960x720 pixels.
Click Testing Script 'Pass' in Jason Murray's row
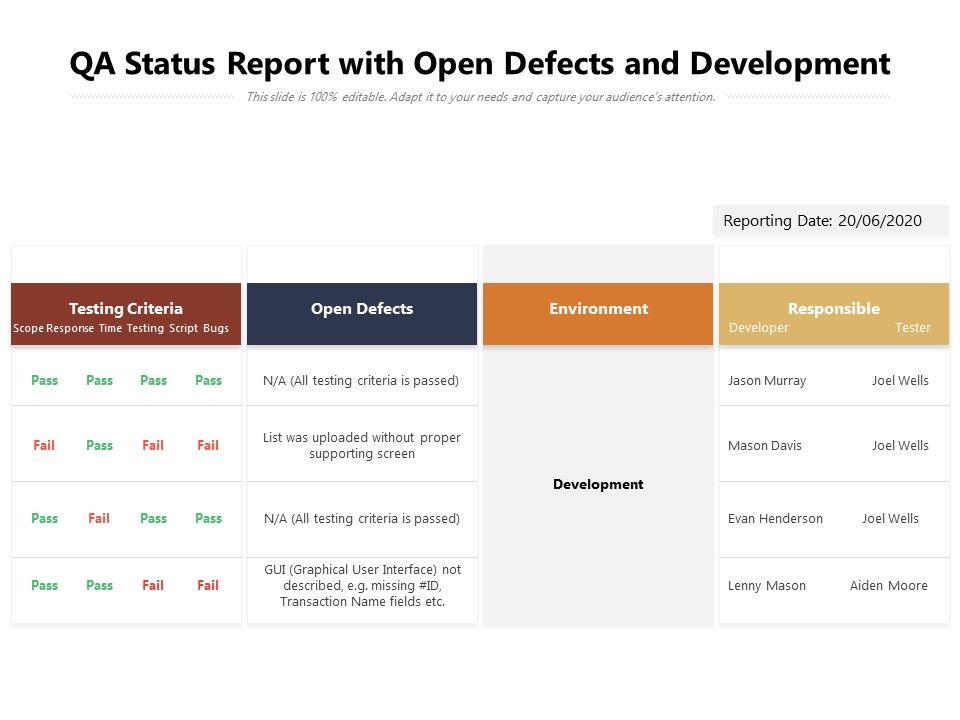pos(154,380)
